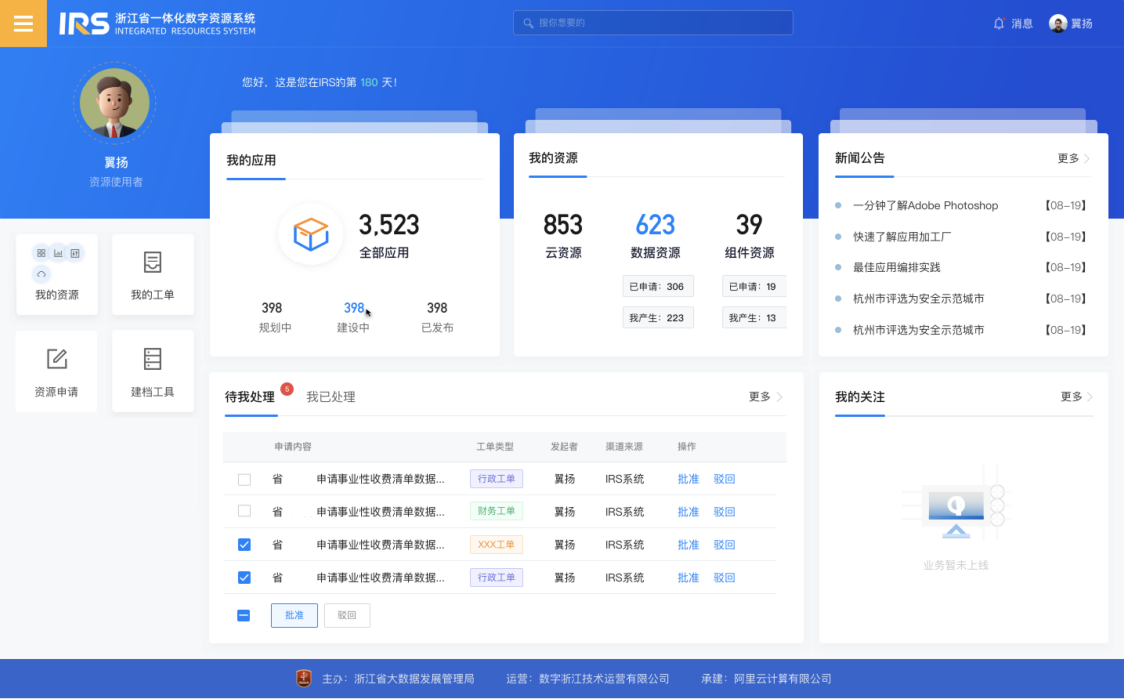
Task: Open the hamburger navigation menu
Action: tap(23, 23)
